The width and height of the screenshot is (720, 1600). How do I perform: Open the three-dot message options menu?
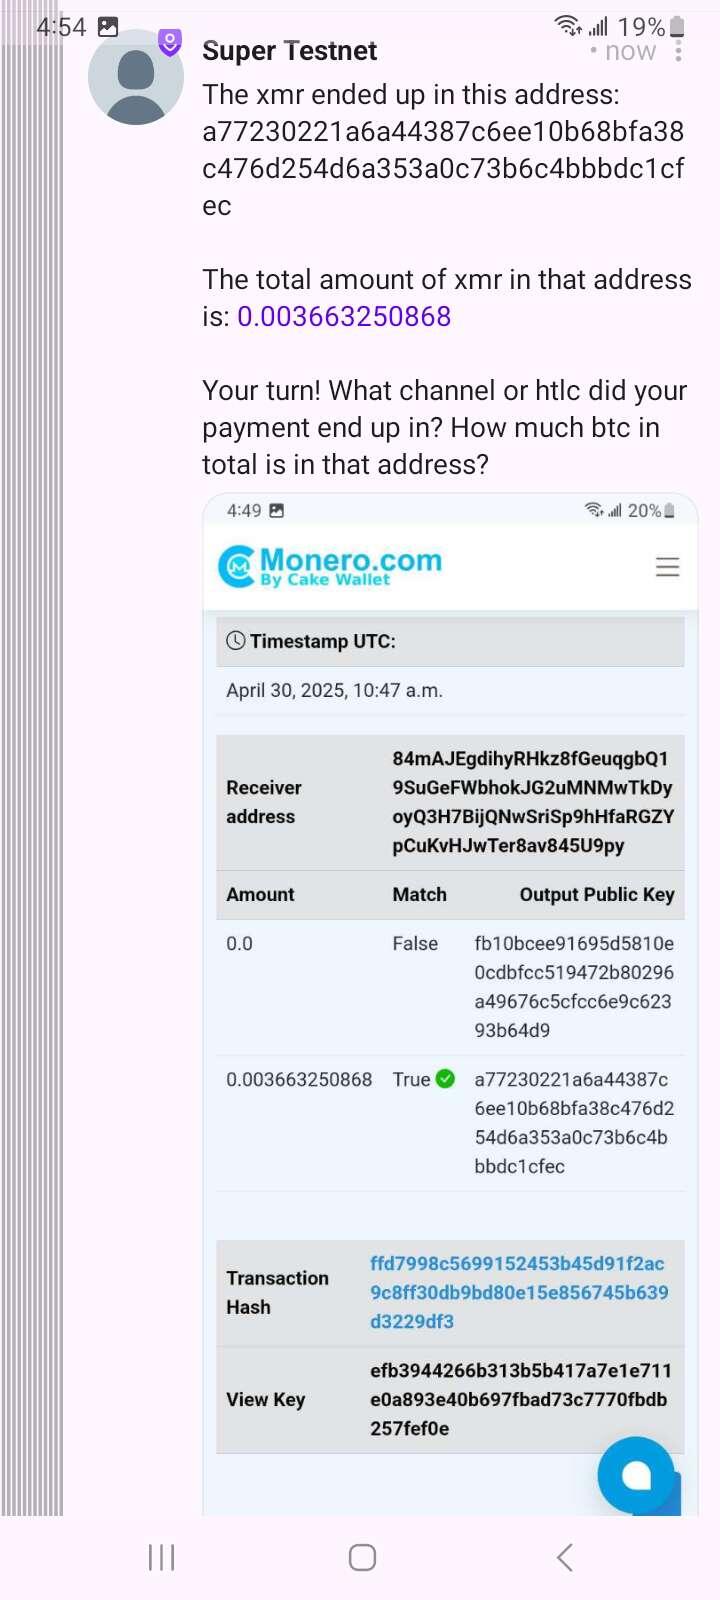pyautogui.click(x=679, y=50)
